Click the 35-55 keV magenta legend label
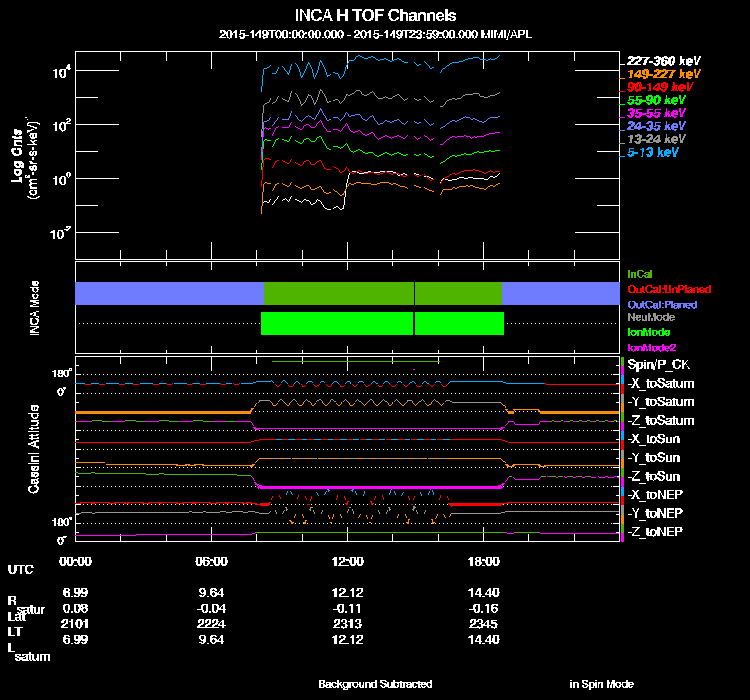 [656, 113]
